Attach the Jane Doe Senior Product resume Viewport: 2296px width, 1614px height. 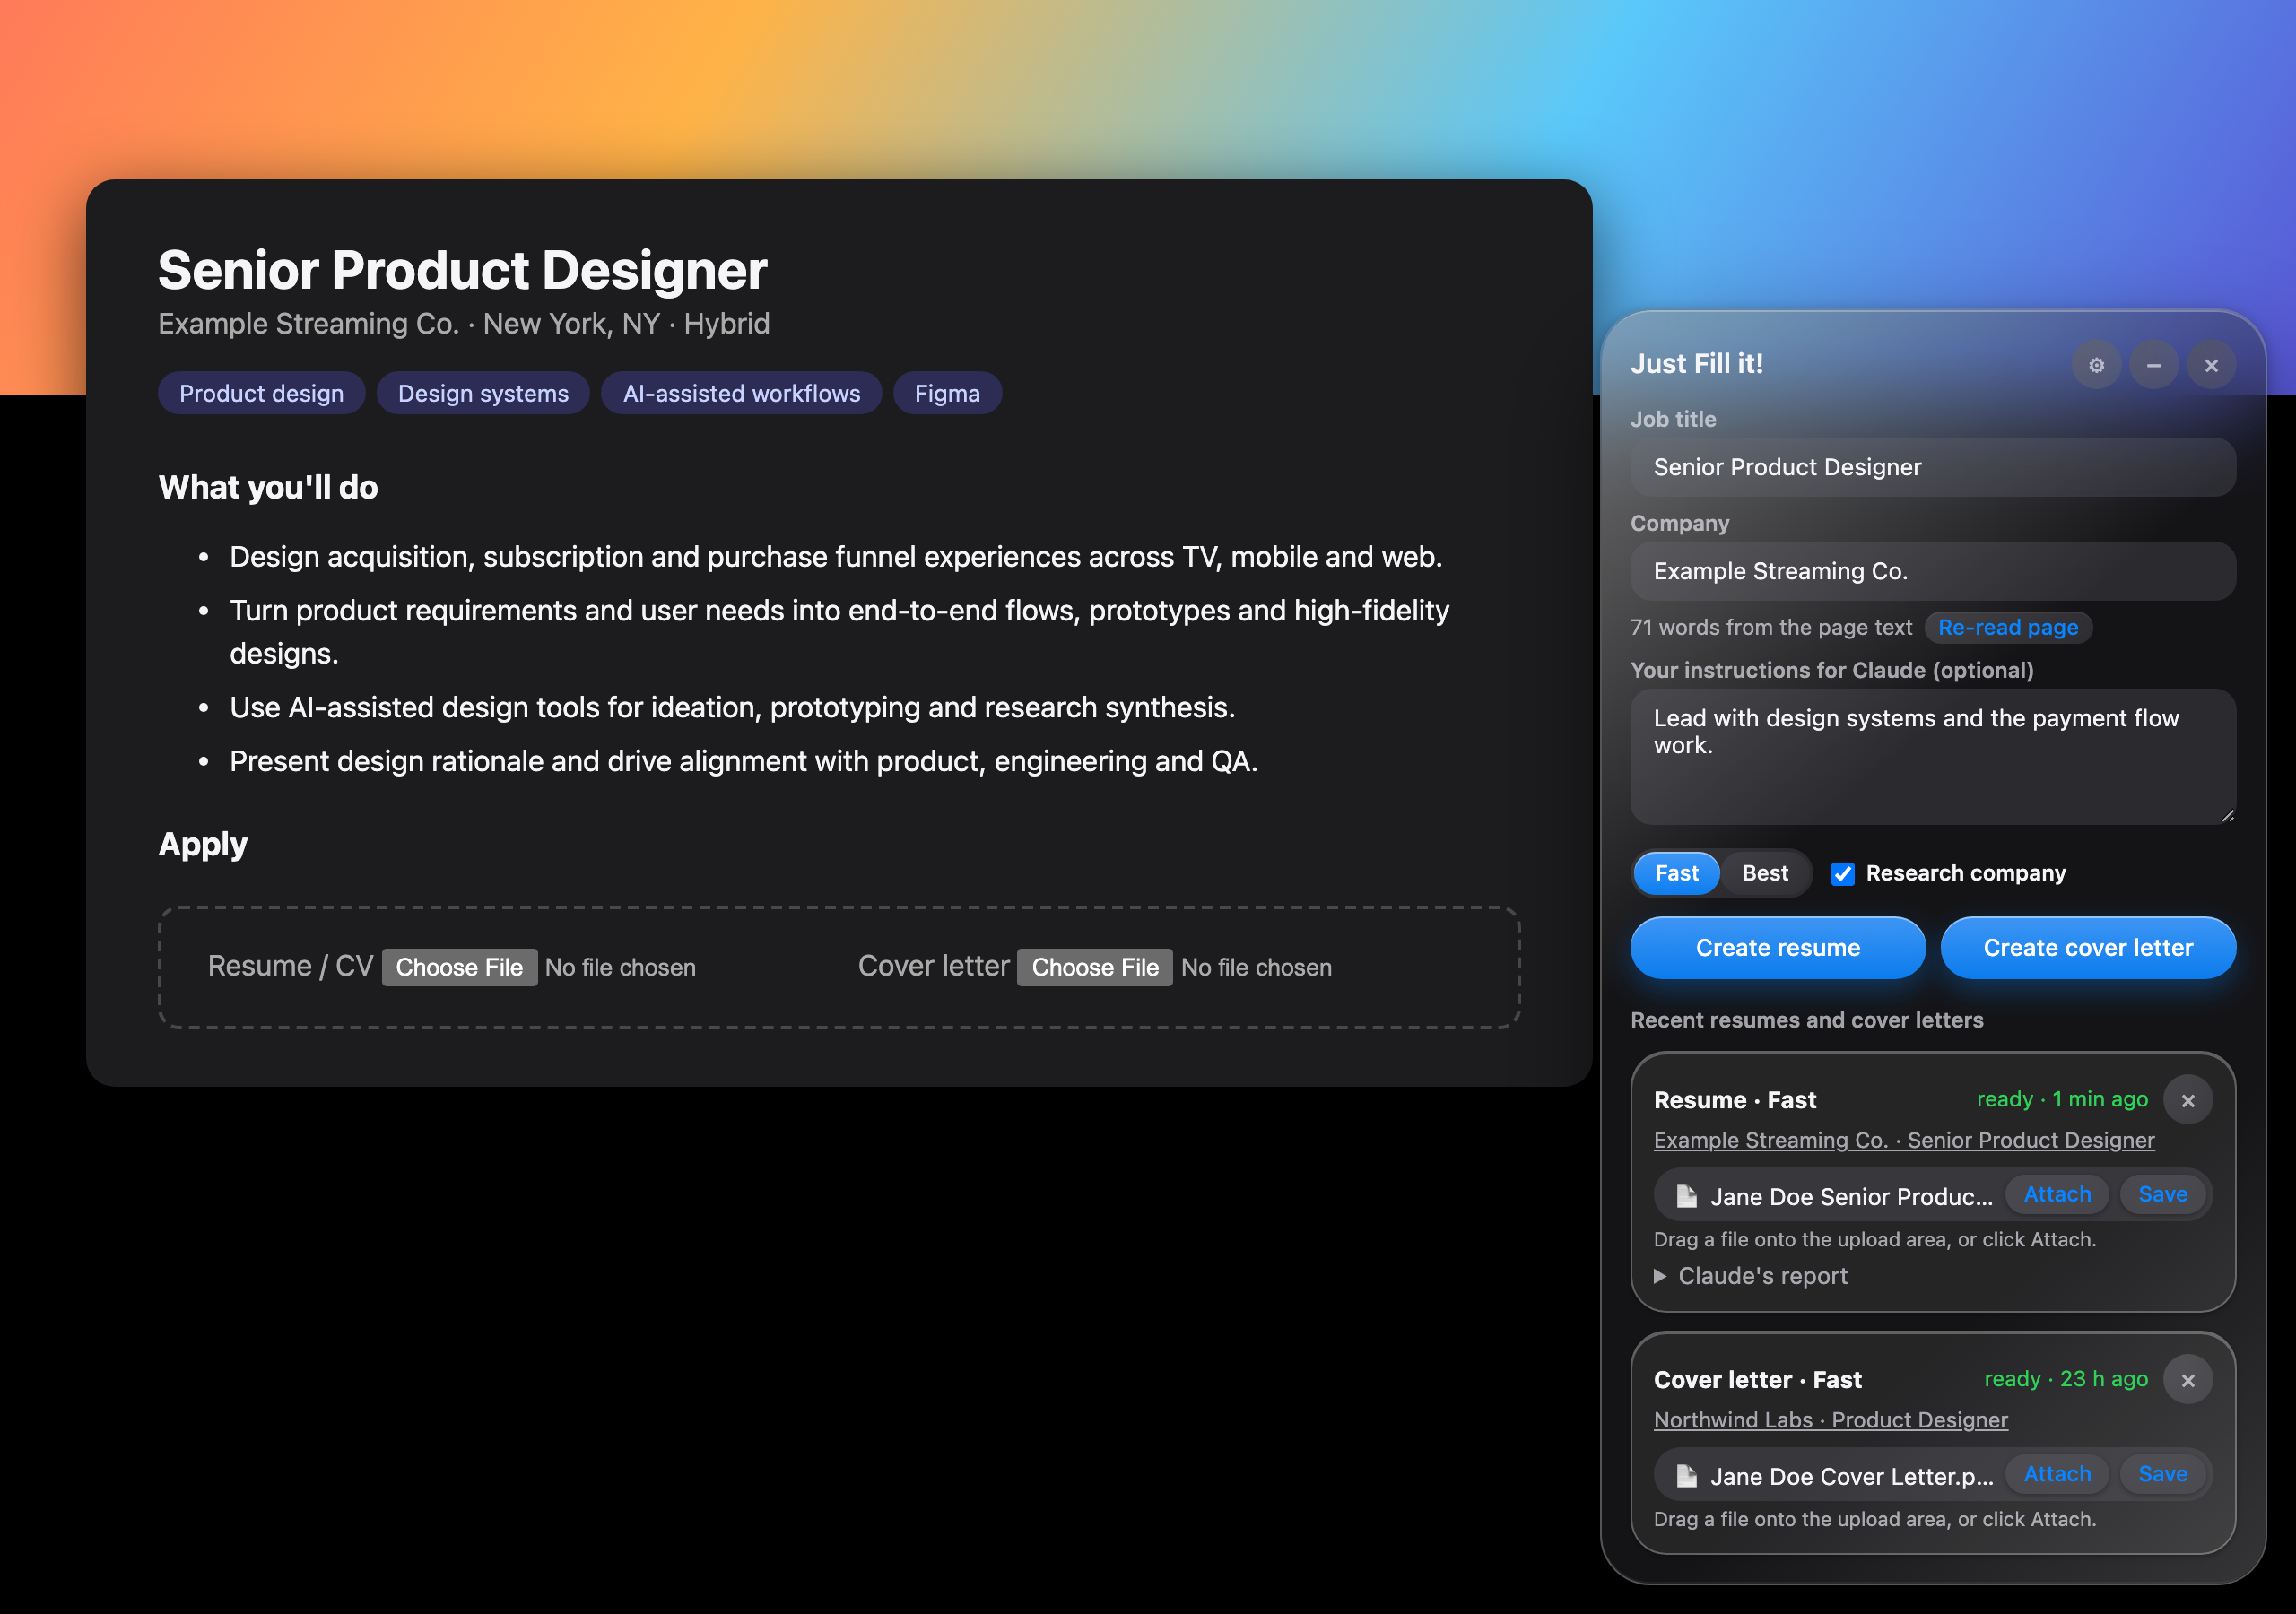[2057, 1194]
